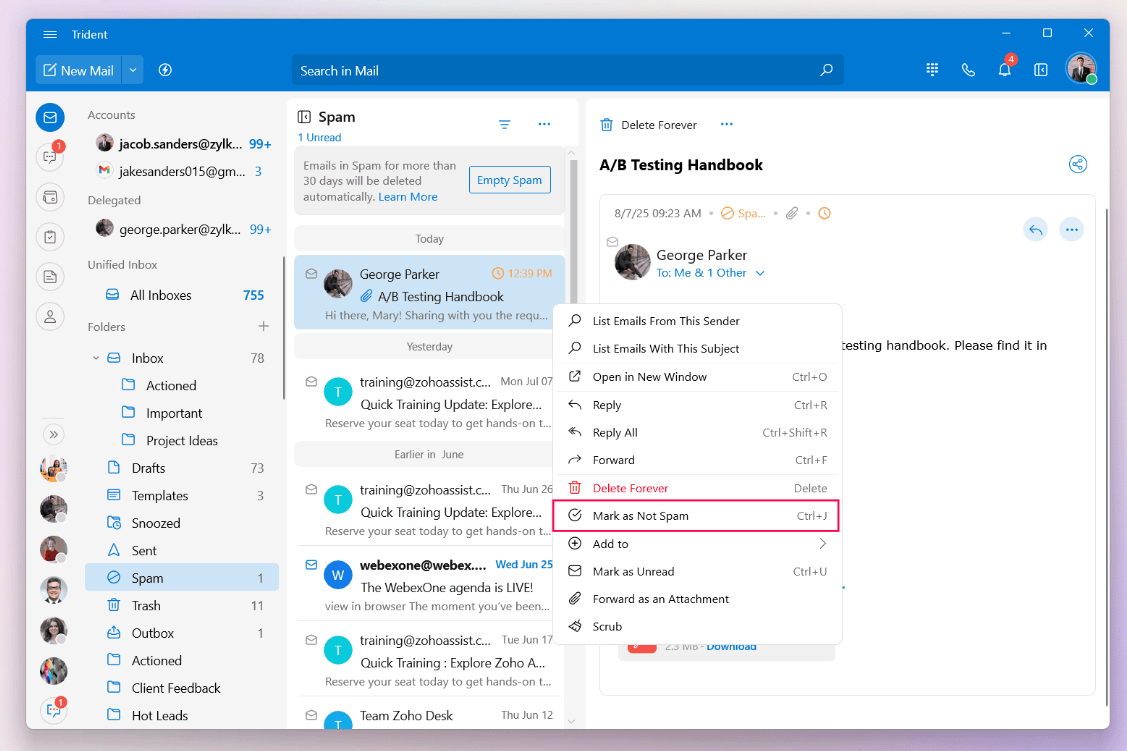Viewport: 1127px width, 751px height.
Task: Open the notifications bell icon
Action: pyautogui.click(x=1005, y=70)
